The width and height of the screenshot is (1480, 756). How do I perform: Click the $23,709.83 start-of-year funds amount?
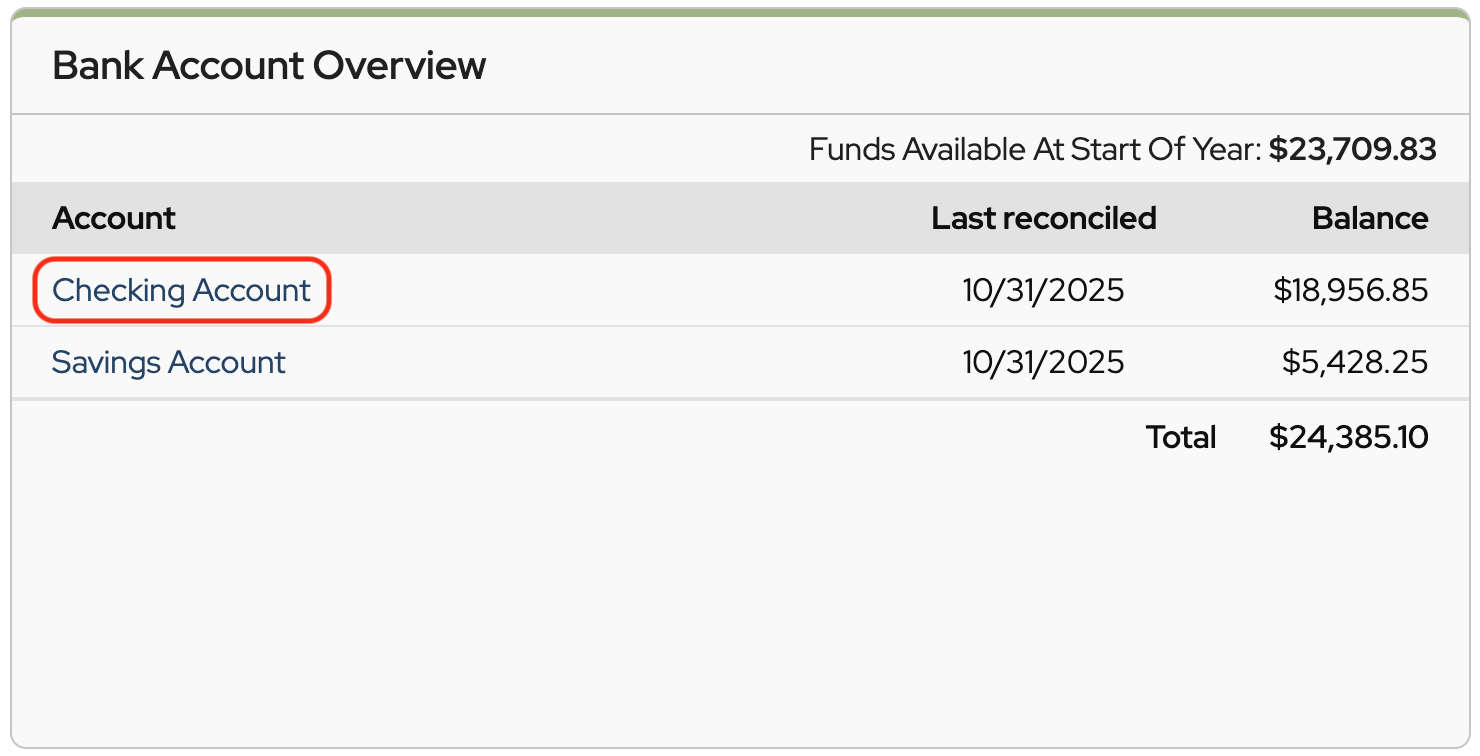(1352, 150)
